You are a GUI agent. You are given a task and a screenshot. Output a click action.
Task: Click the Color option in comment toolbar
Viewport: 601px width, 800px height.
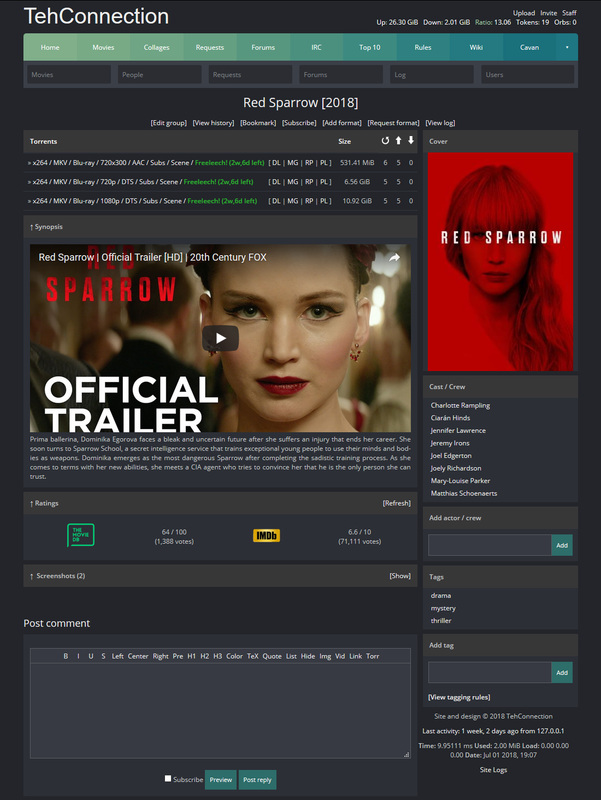coord(234,656)
